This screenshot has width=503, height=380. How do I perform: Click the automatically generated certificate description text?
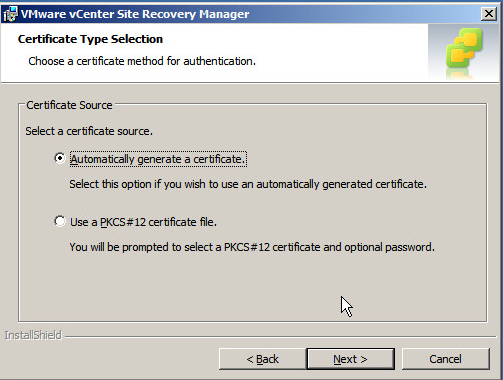pos(248,184)
